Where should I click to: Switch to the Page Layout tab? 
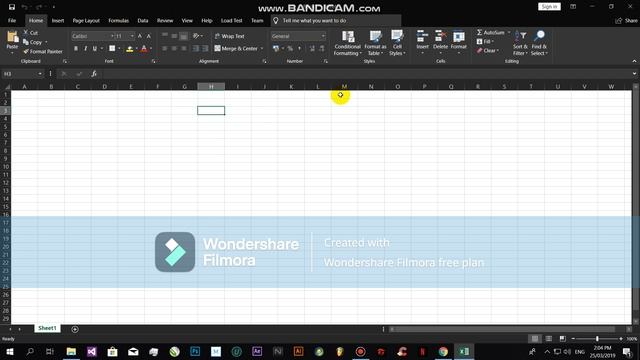[x=86, y=20]
